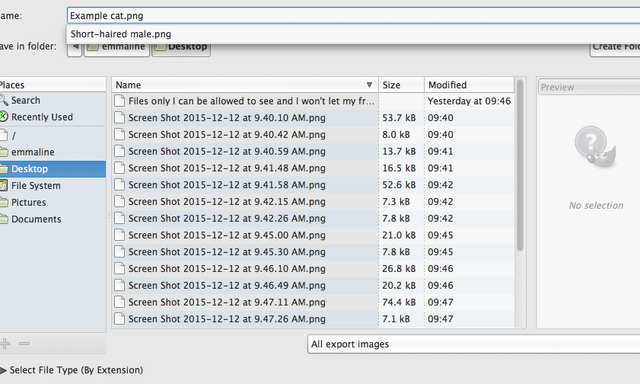Click the minus icon to remove bookmark
Screen dimensions: 640x384
coord(24,344)
